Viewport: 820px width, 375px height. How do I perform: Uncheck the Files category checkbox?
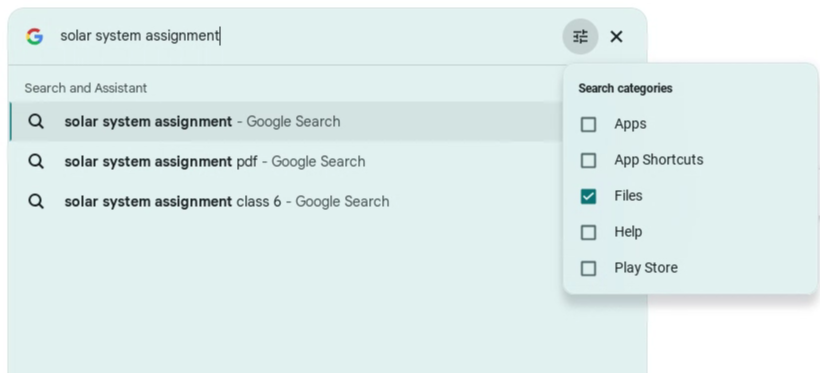[x=588, y=196]
